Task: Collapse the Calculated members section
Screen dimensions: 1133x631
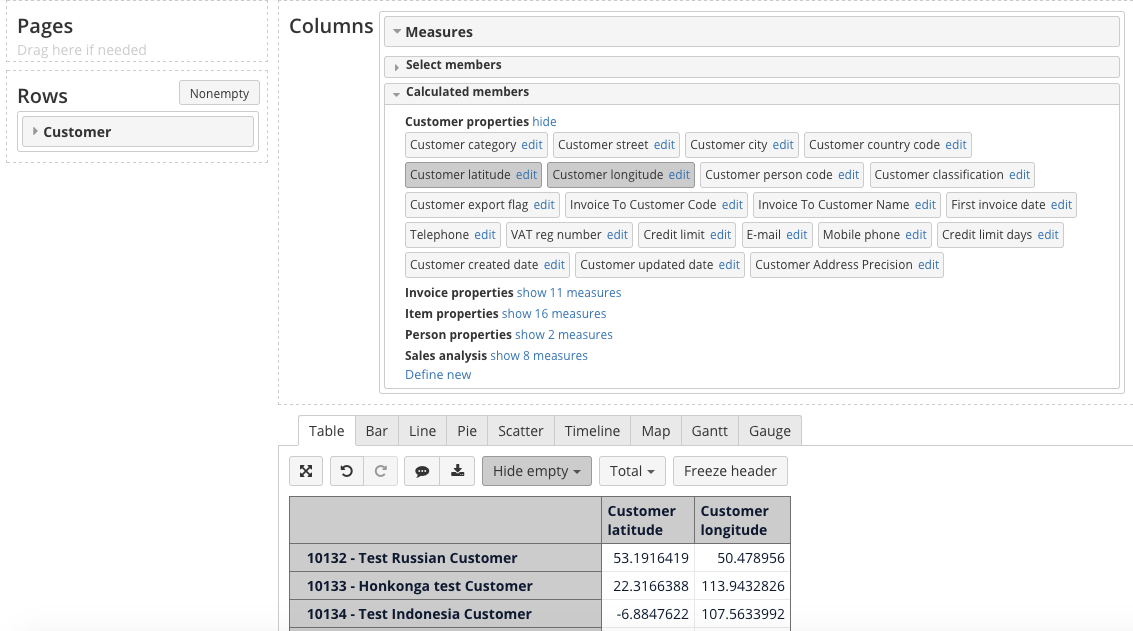Action: [x=466, y=92]
